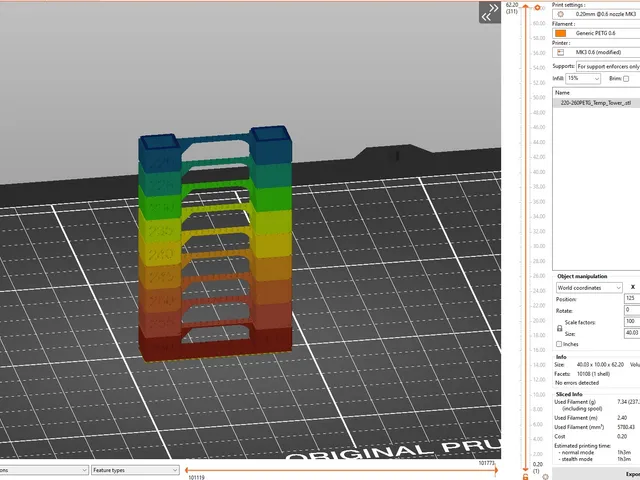Screen dimensions: 640x480
Task: Open the Filament preset Generic PETG dropdown
Action: [x=596, y=33]
